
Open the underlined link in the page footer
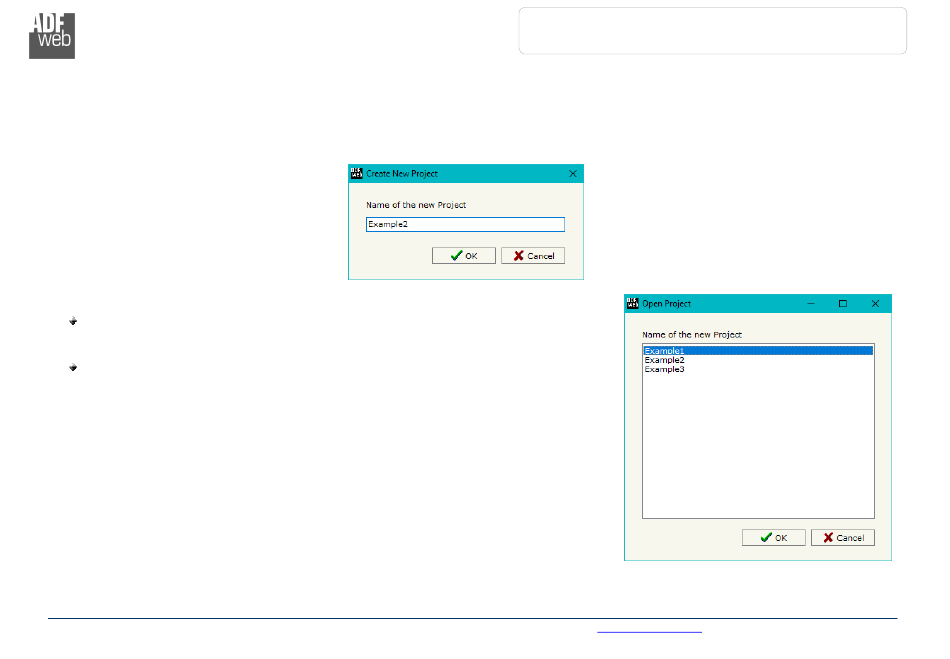click(x=649, y=631)
